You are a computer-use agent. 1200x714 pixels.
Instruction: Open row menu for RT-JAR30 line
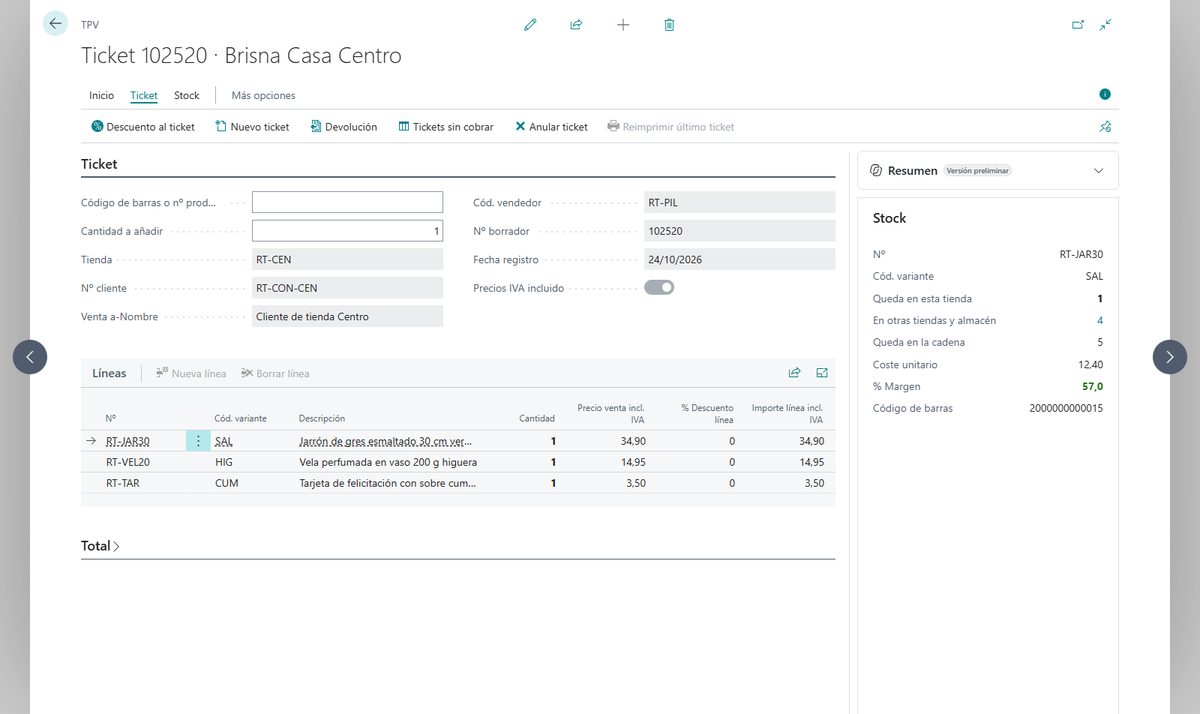click(x=198, y=441)
